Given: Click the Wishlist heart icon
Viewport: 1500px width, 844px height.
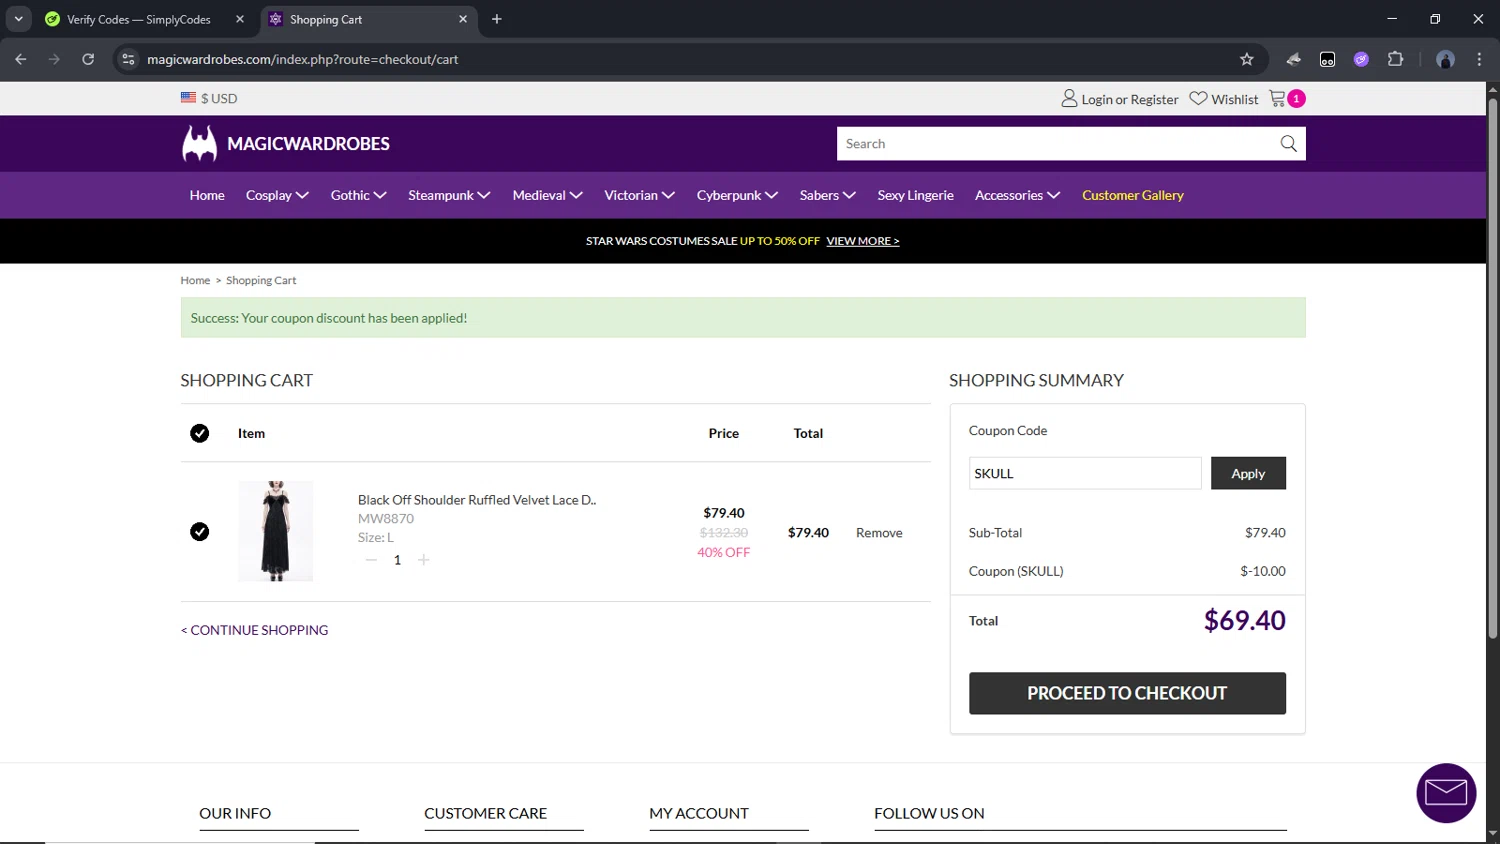Looking at the screenshot, I should point(1198,98).
